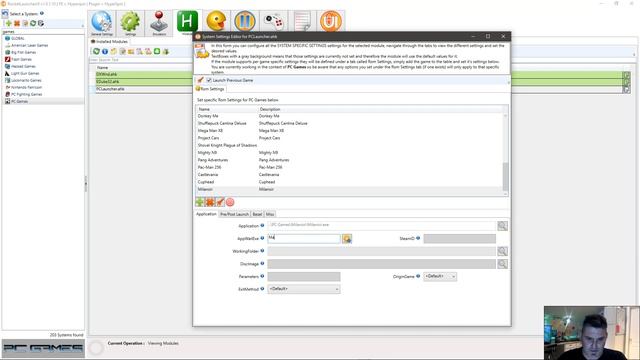Open the joystick Emulators tab
Viewport: 640px width, 360px height.
159,22
